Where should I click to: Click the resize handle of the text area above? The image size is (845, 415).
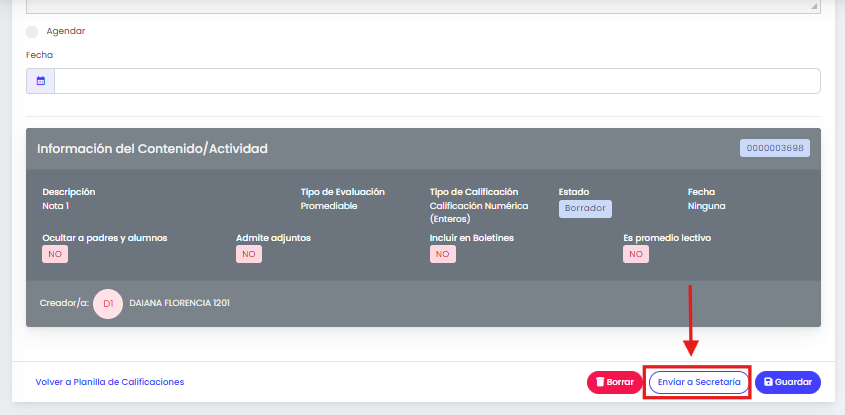coord(814,6)
